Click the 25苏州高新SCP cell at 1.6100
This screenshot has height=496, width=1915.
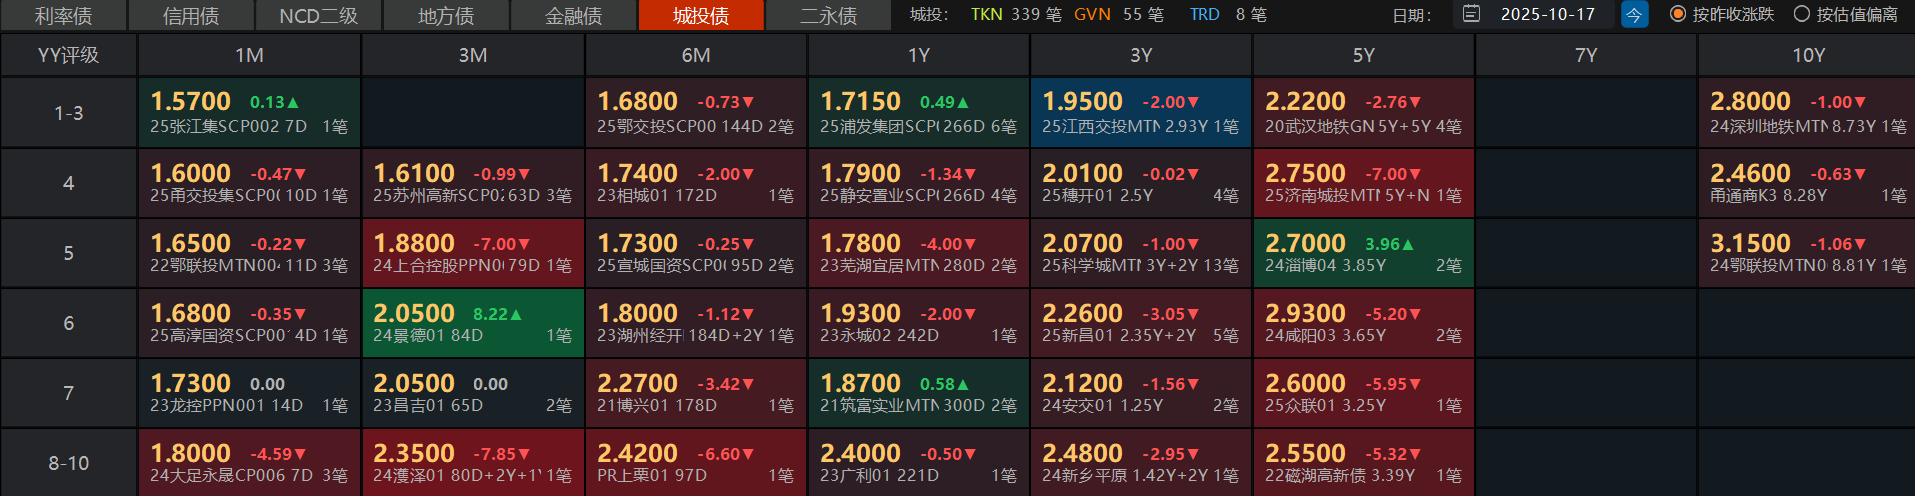(473, 183)
